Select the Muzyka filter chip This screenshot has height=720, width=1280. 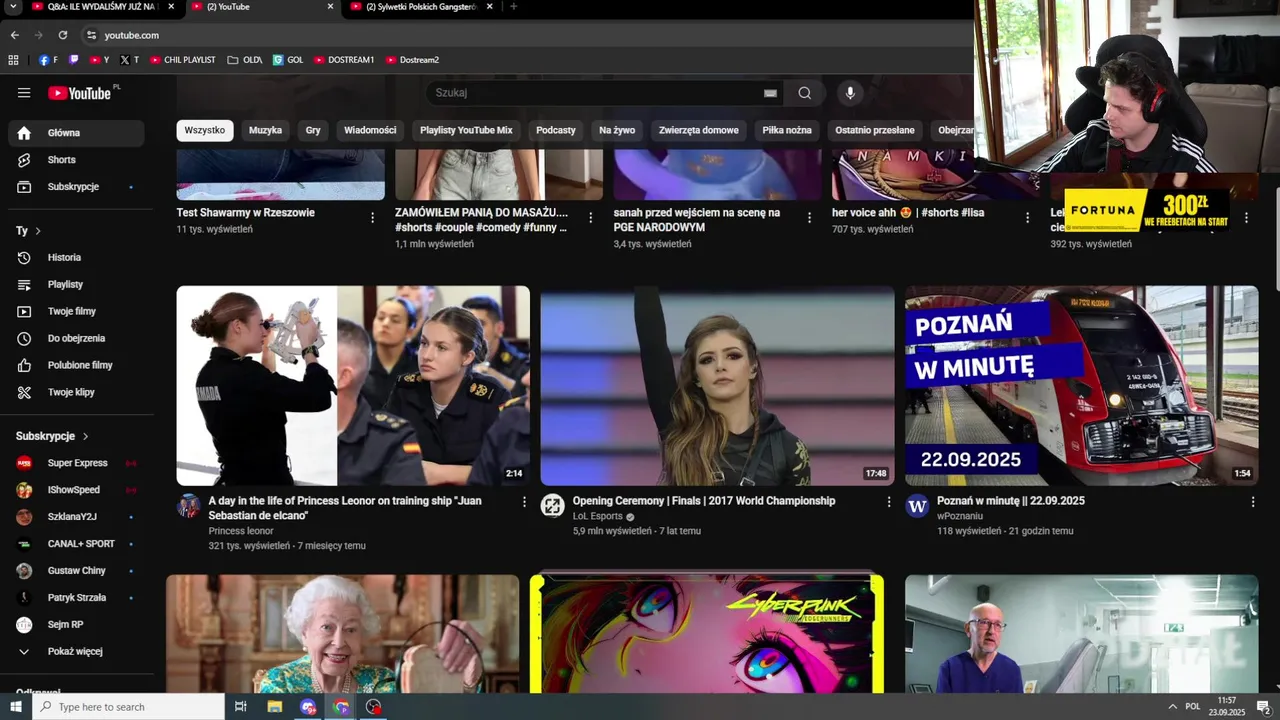coord(265,130)
